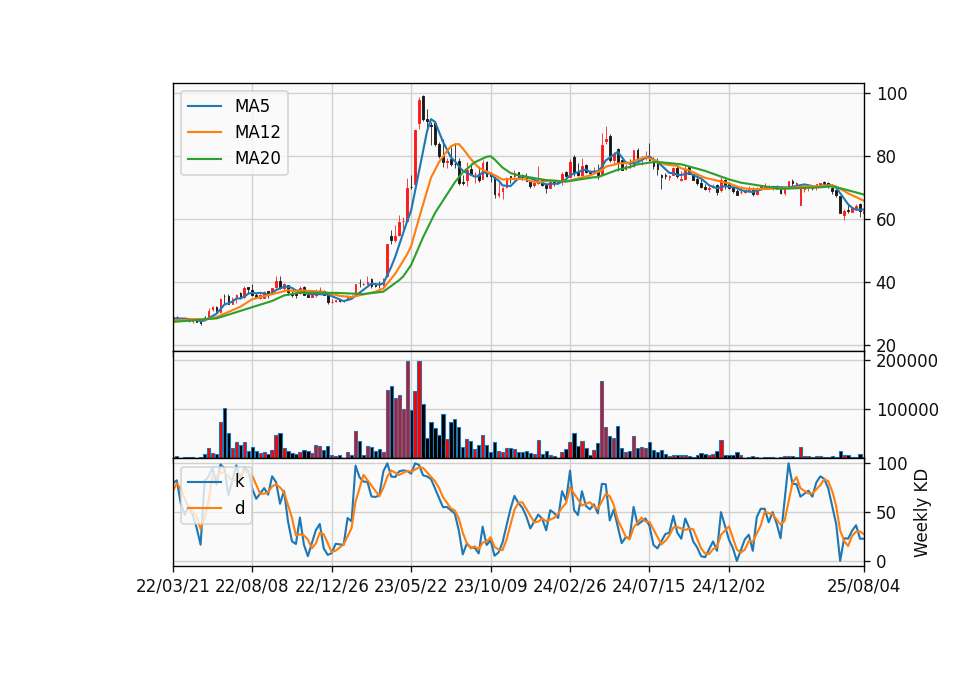Viewport: 960px width, 690px height.
Task: Click the 25/08/04 date tick label
Action: pyautogui.click(x=864, y=586)
